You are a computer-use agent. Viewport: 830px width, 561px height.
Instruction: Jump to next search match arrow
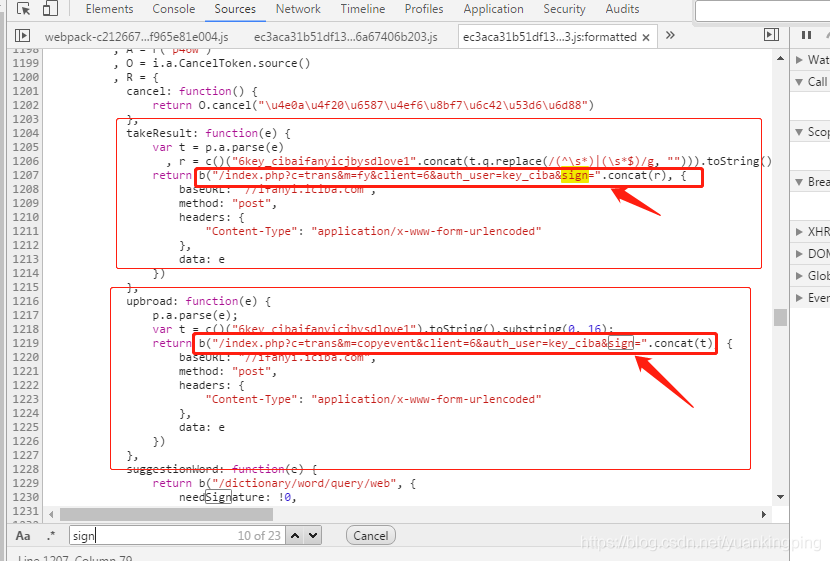click(x=313, y=536)
